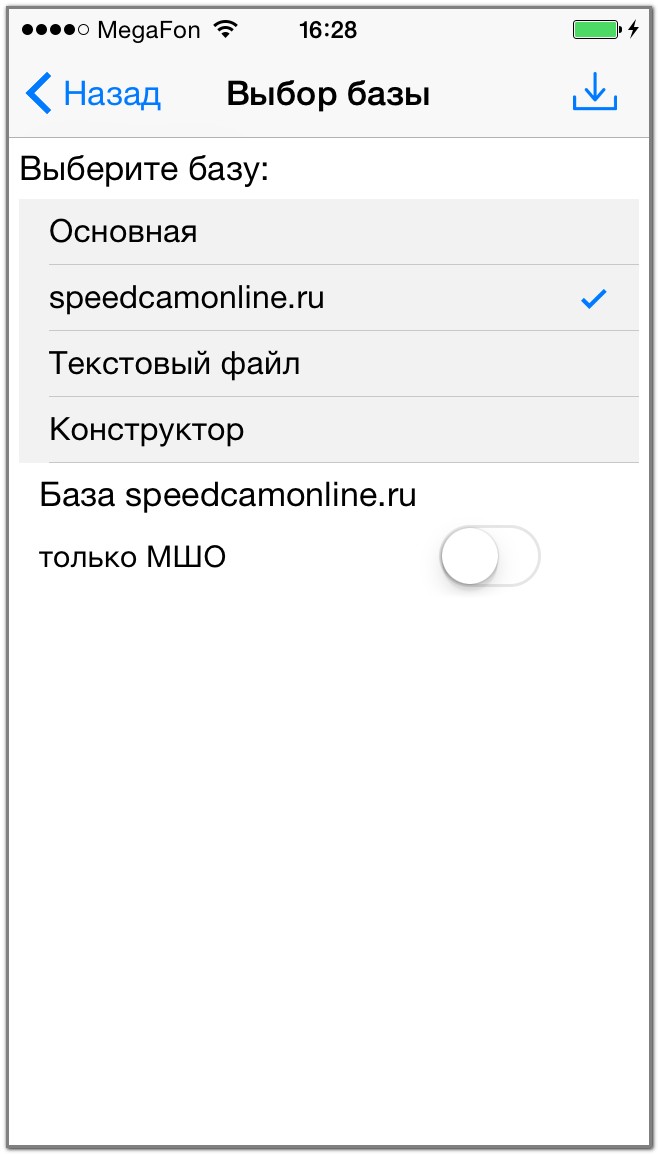
Task: Tap the signal strength dots
Action: pyautogui.click(x=56, y=30)
